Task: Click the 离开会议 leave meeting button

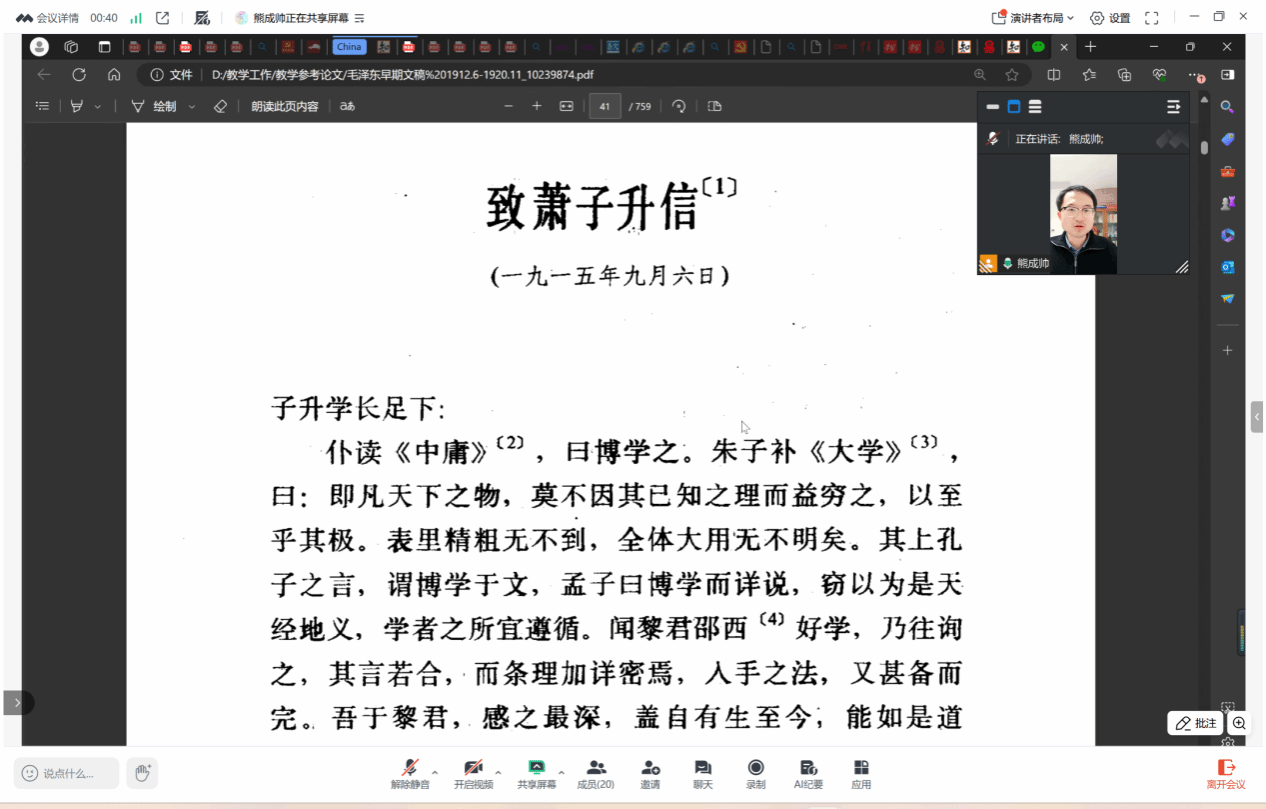Action: coord(1225,774)
